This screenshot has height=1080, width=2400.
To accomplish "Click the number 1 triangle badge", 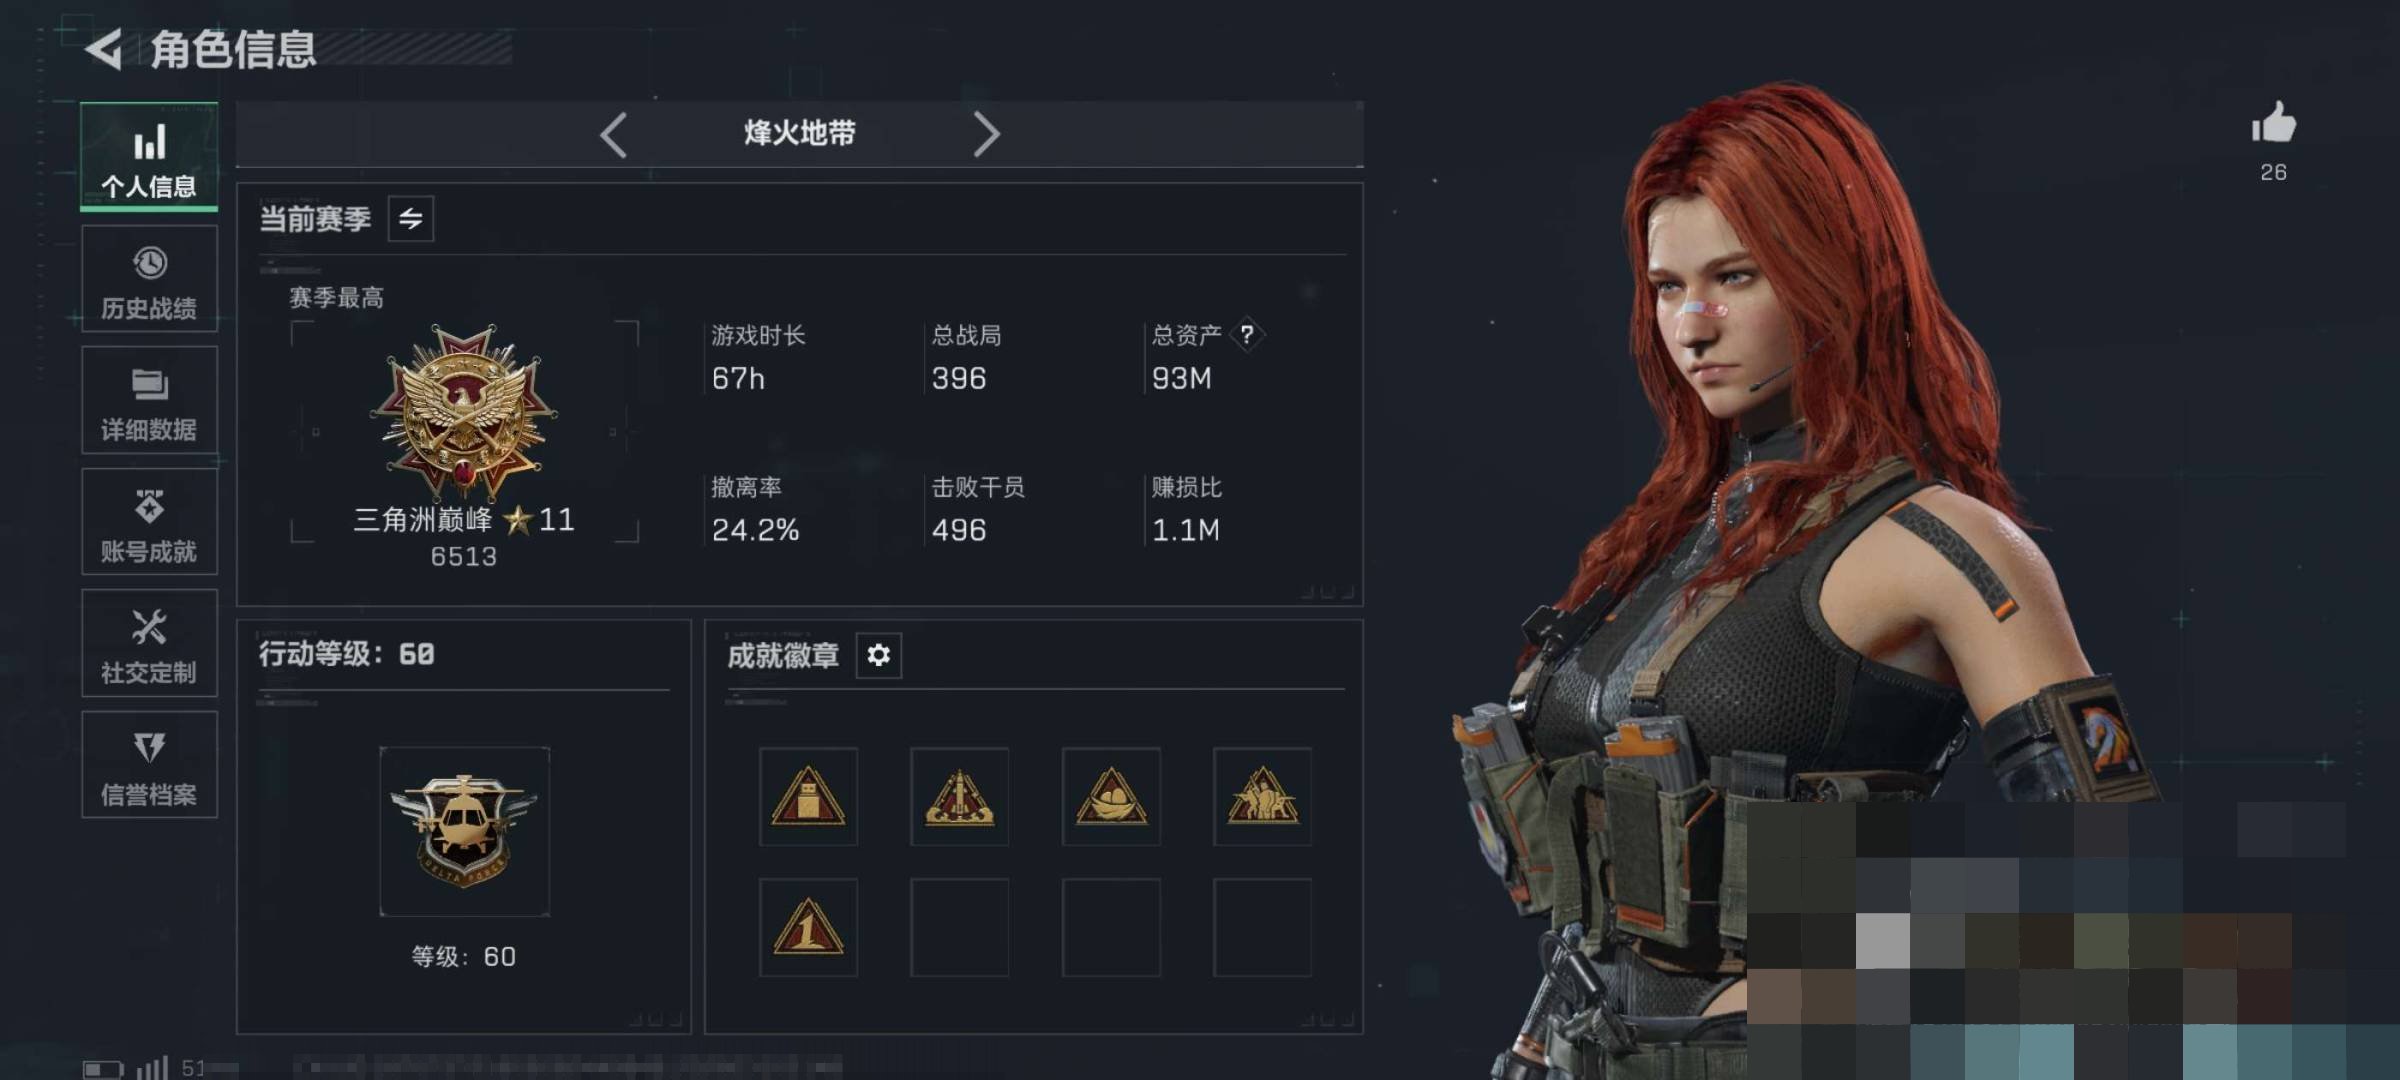I will 808,928.
